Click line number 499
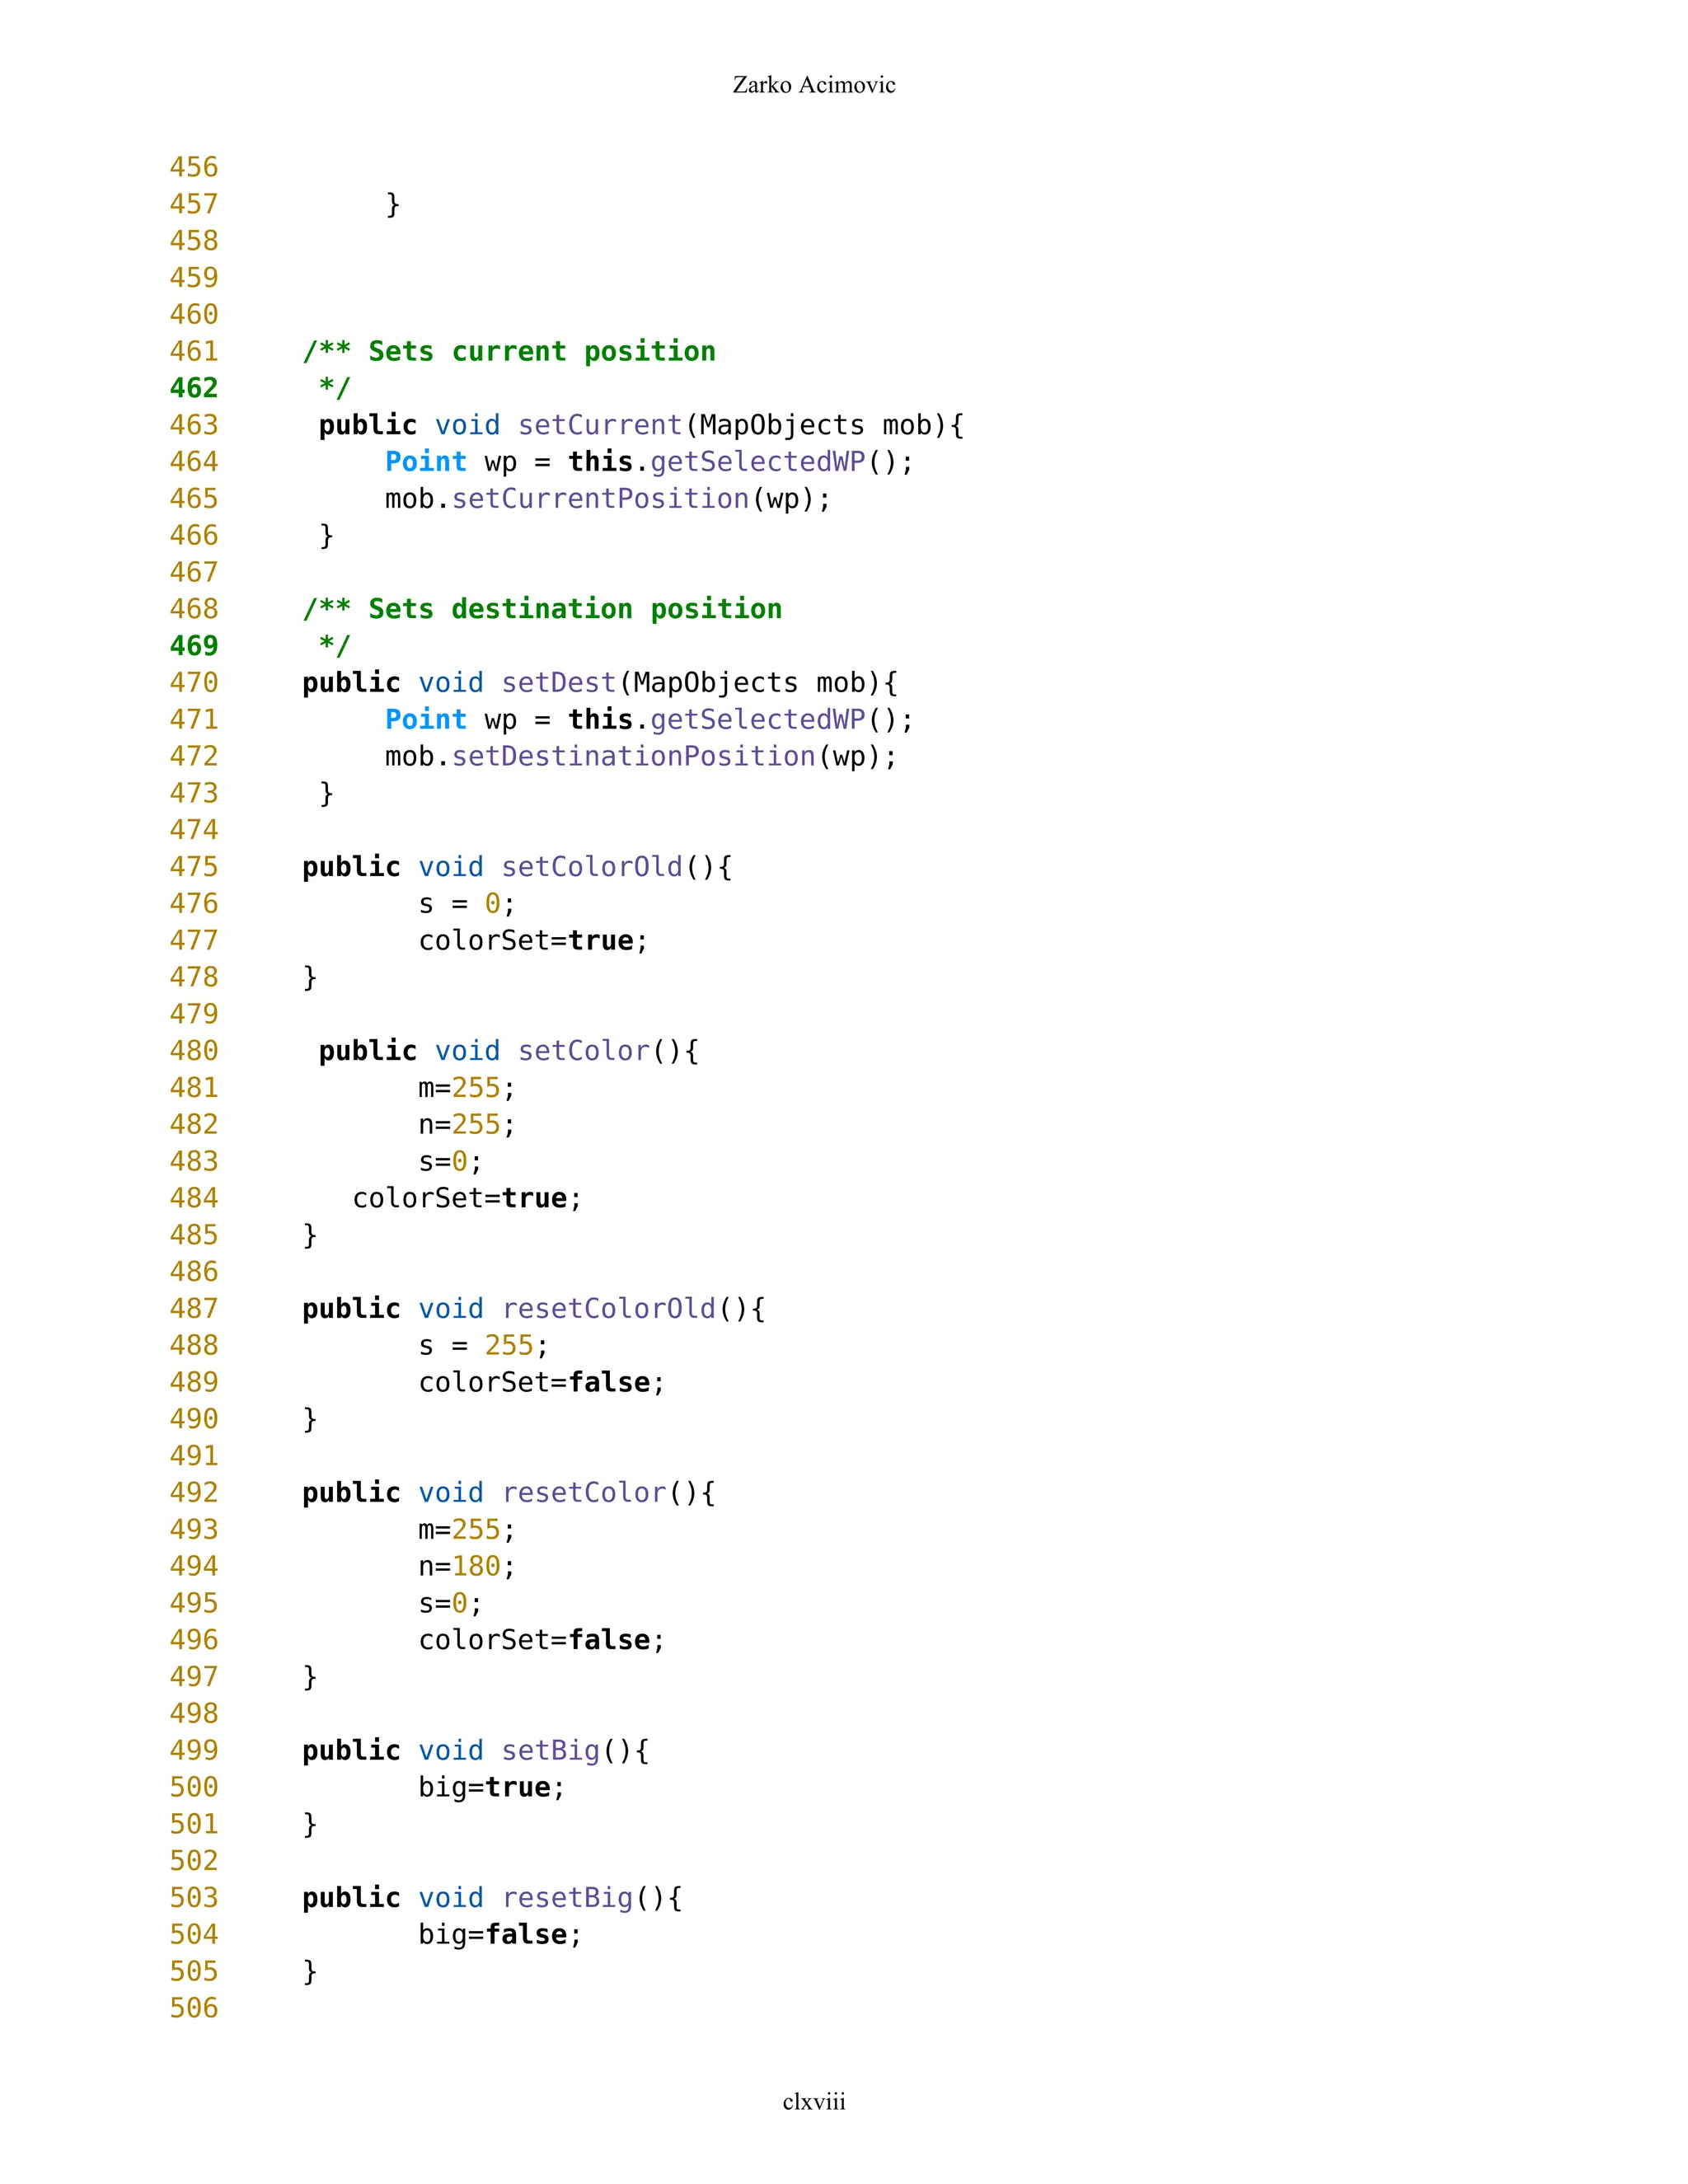The width and height of the screenshot is (1688, 2184). point(194,1751)
